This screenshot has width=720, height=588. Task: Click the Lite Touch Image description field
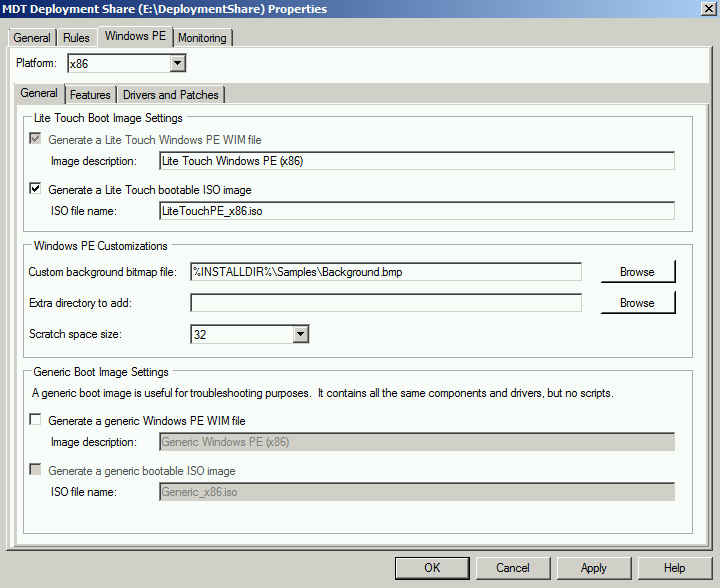(x=416, y=161)
